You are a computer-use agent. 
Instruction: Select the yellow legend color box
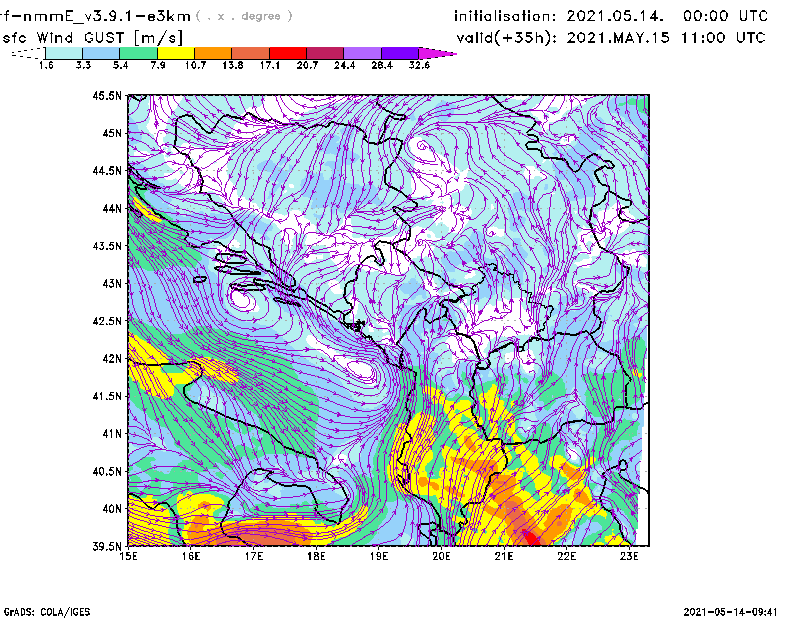coord(176,53)
